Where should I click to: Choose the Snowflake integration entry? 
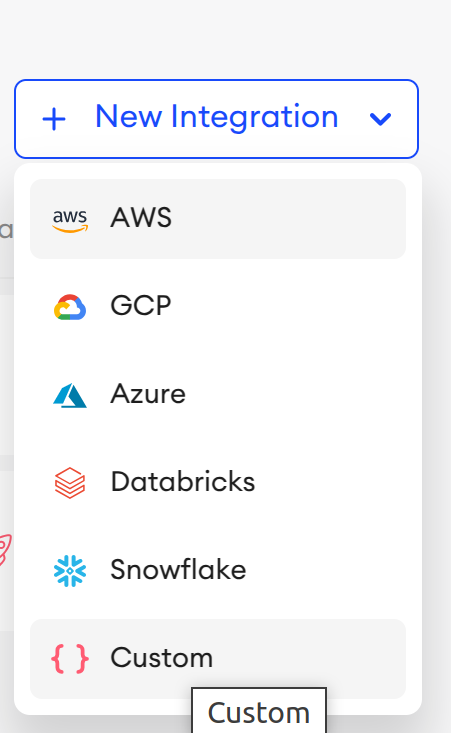[x=218, y=570]
